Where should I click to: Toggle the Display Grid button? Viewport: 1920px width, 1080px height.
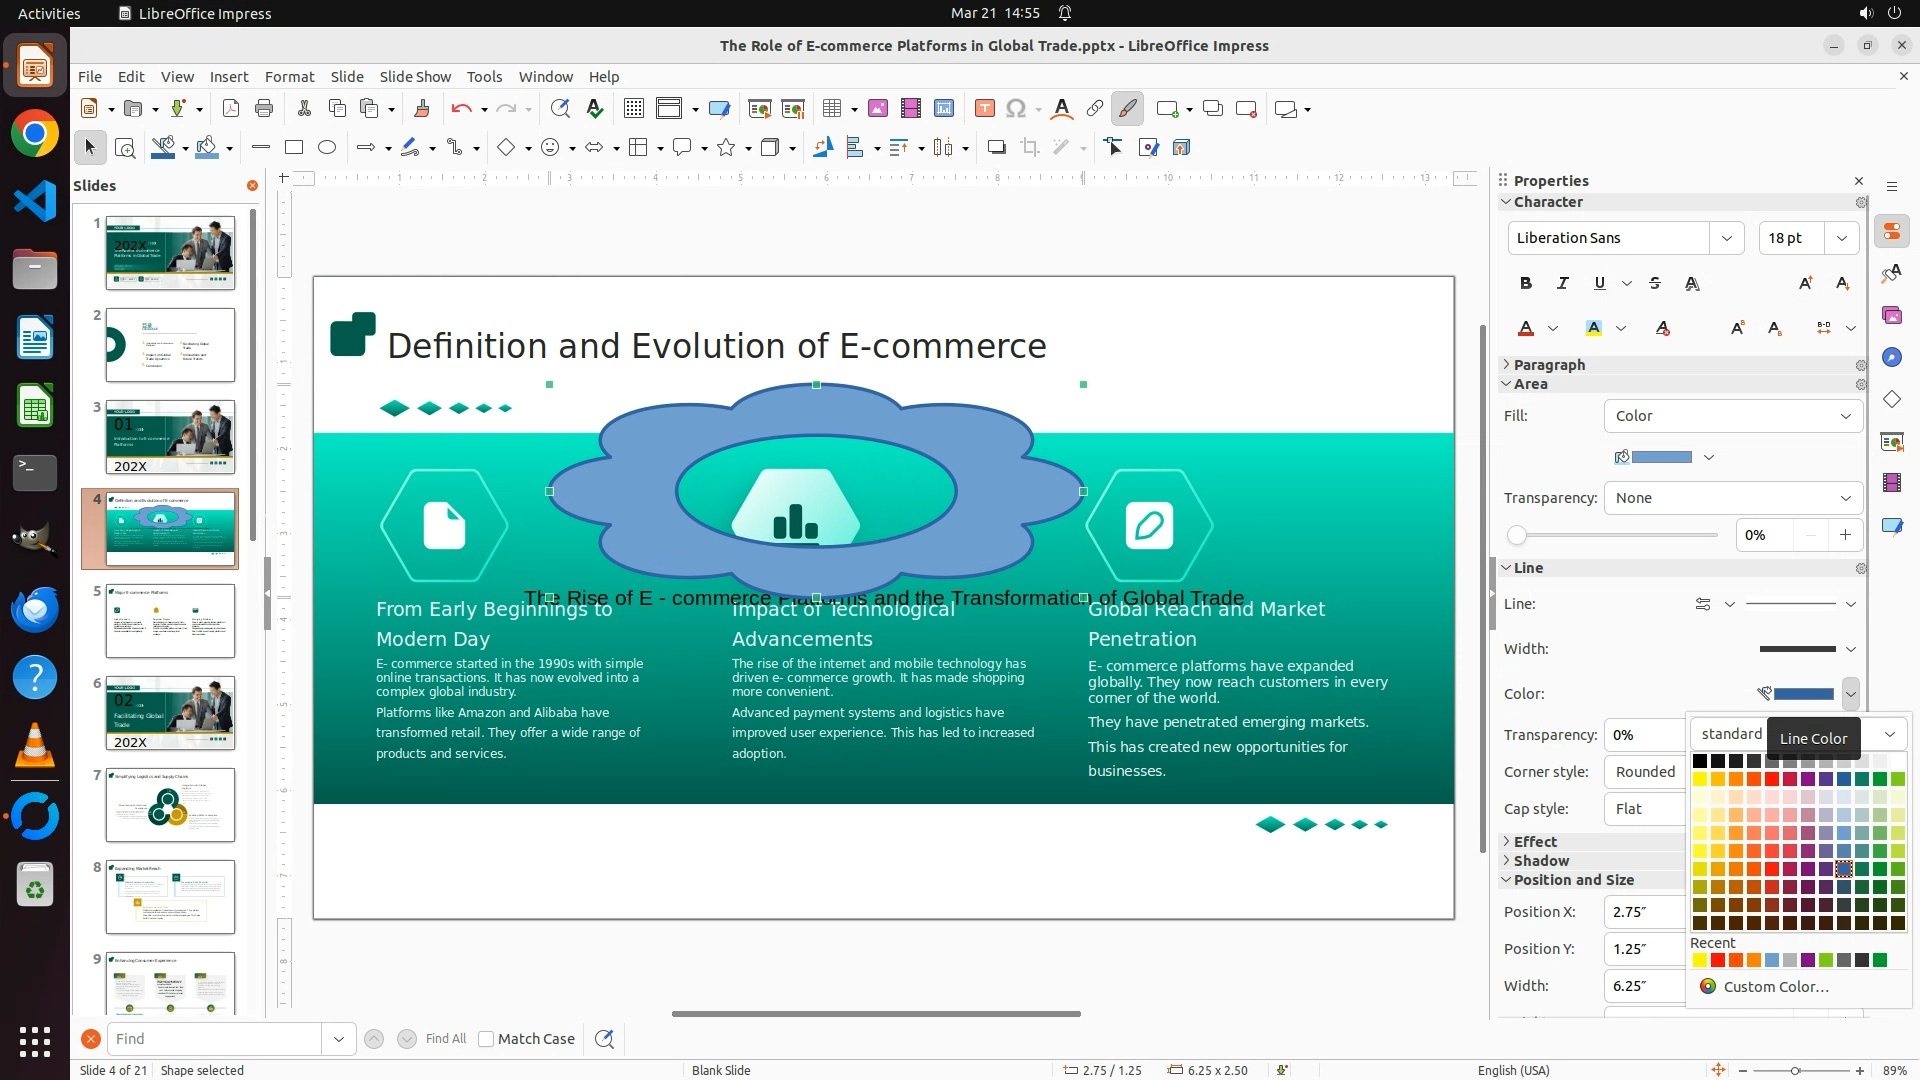(634, 109)
